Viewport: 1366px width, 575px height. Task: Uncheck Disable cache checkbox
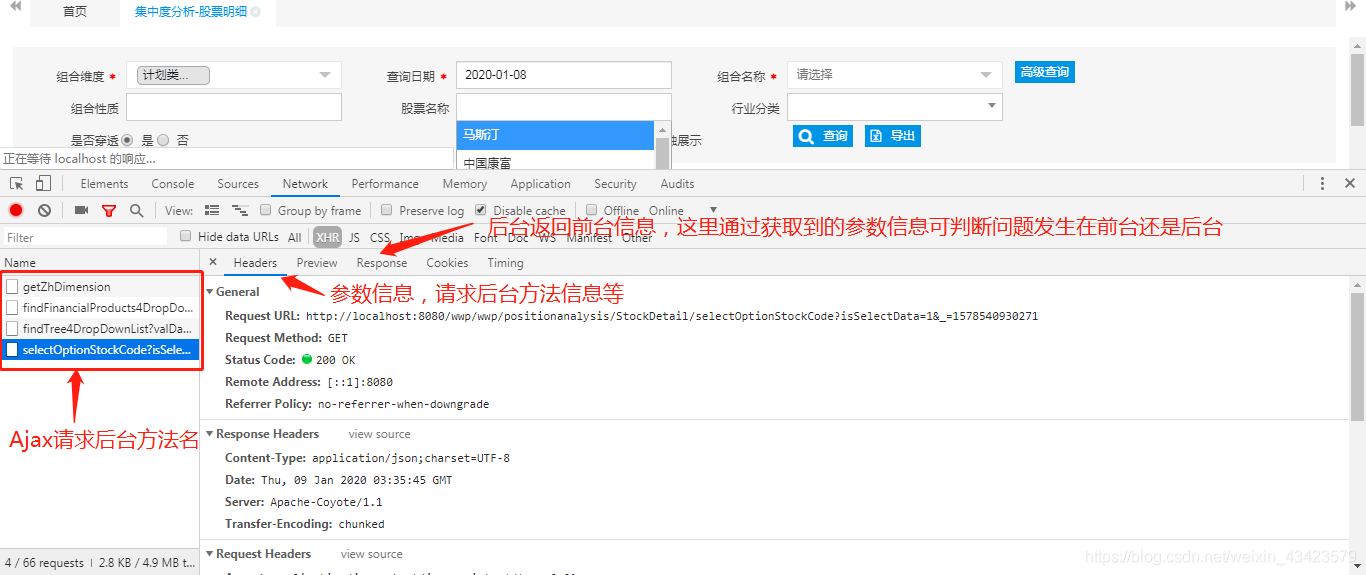pos(481,210)
